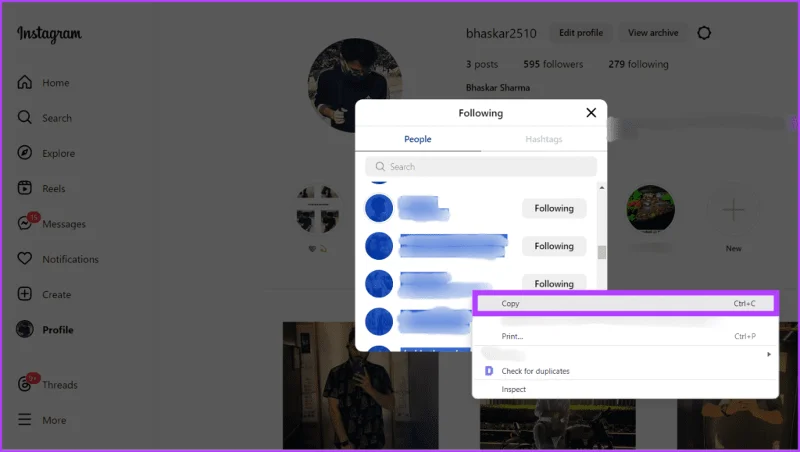This screenshot has height=452, width=800.
Task: Click the Following dialog search field
Action: pyautogui.click(x=481, y=166)
